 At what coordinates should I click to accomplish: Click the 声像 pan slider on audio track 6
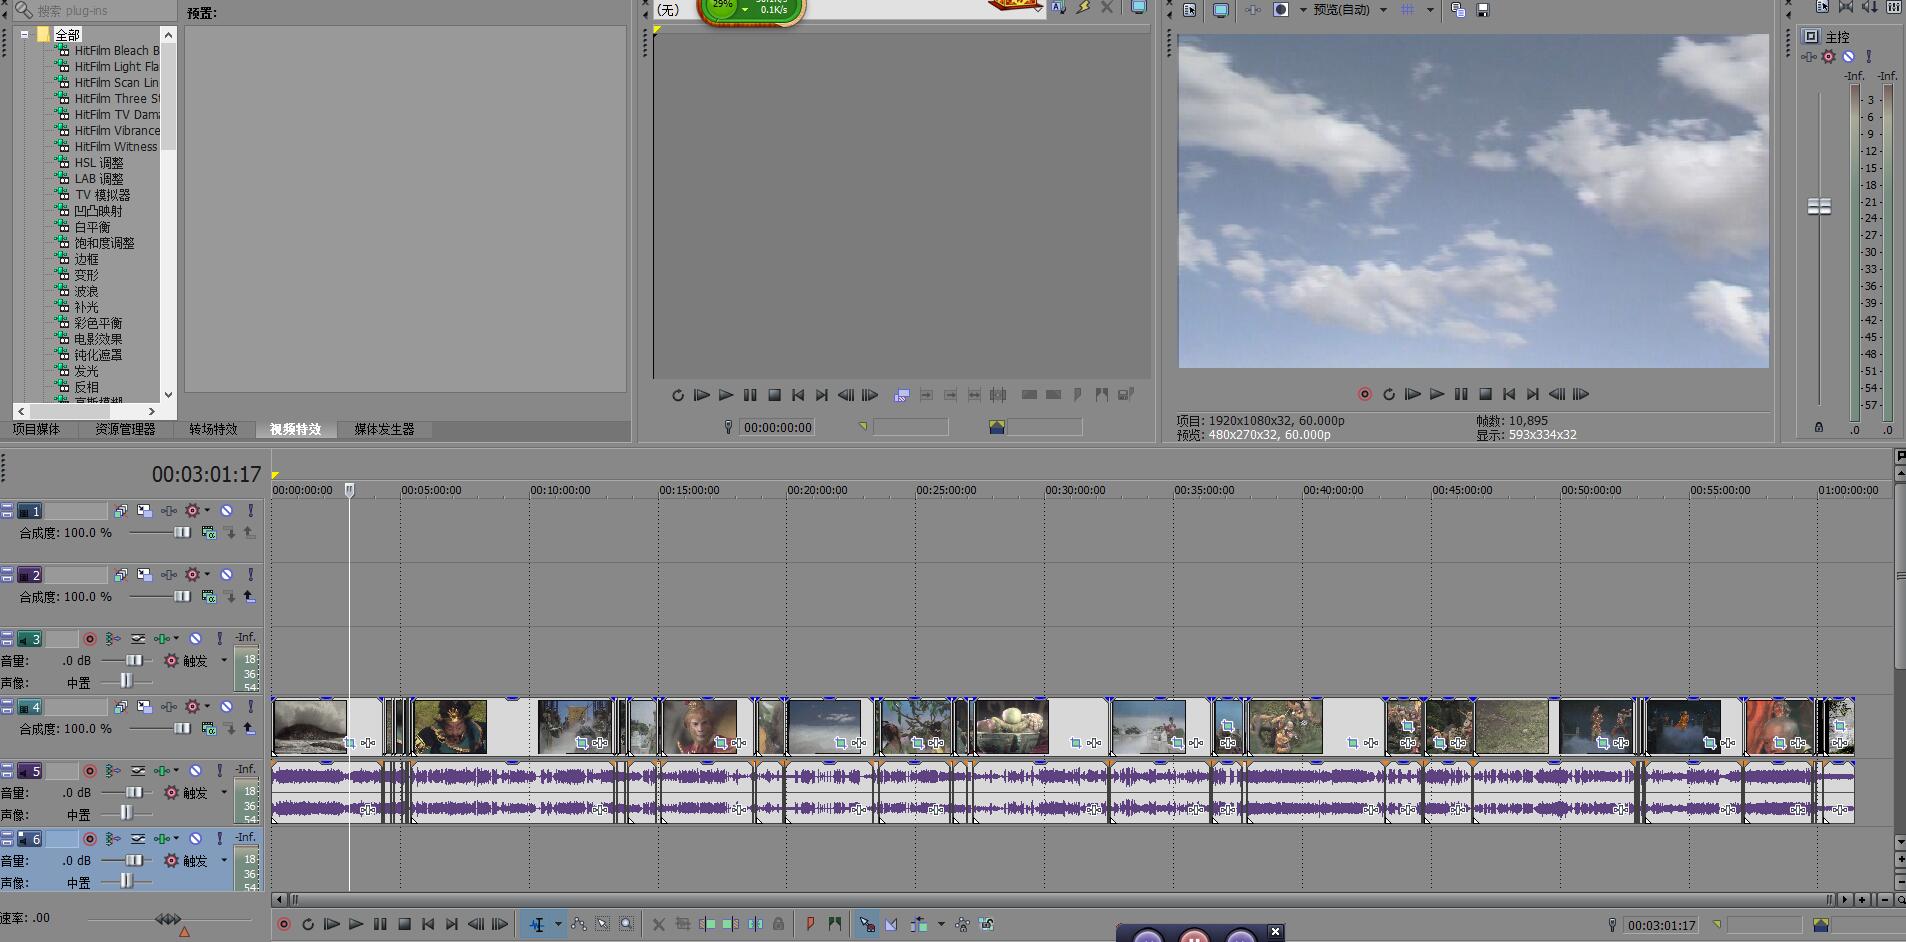pos(126,881)
